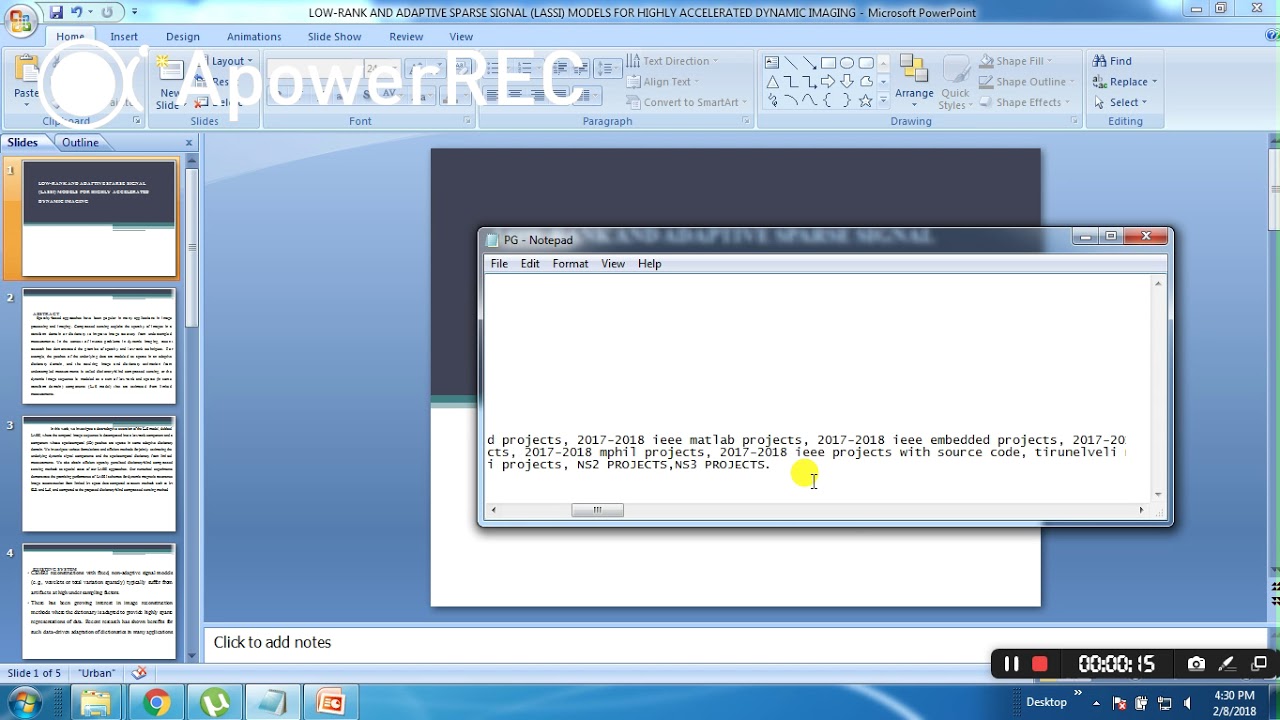The width and height of the screenshot is (1280, 720).
Task: Open the Notepad View menu
Action: [613, 264]
